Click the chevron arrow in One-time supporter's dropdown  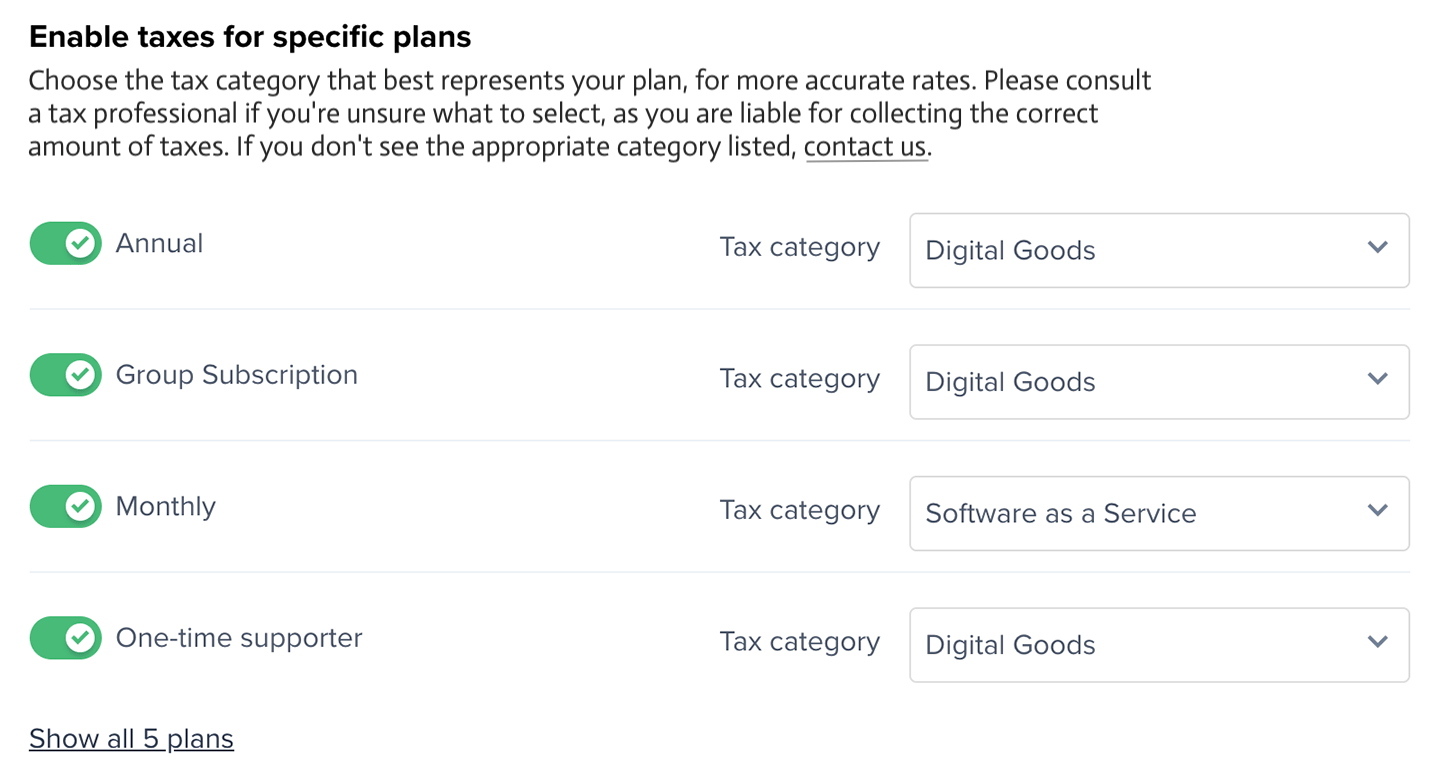coord(1377,642)
